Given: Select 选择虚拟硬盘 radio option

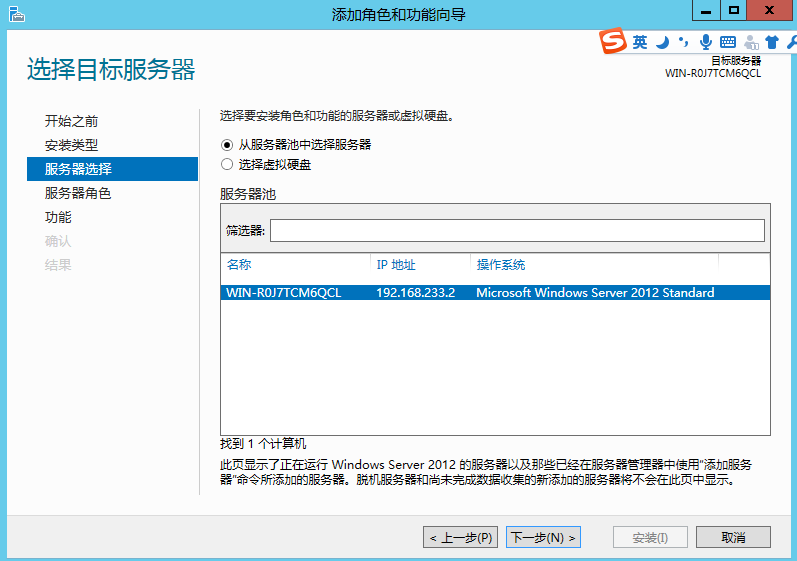Looking at the screenshot, I should [227, 165].
